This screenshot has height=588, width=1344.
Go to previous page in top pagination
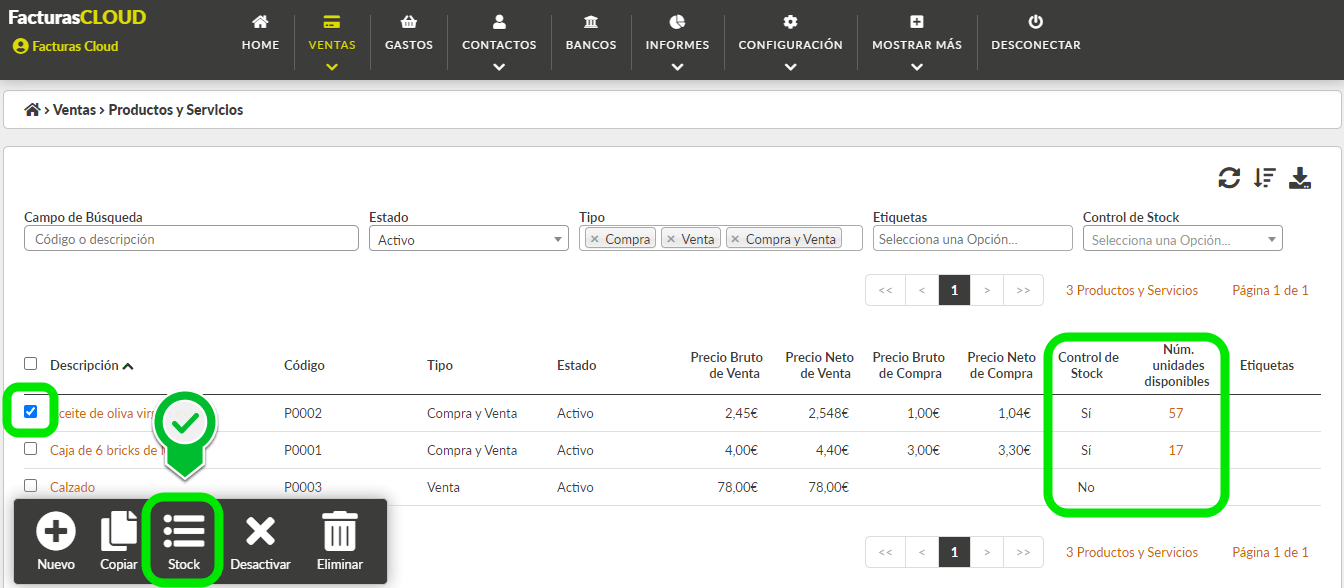pyautogui.click(x=922, y=290)
